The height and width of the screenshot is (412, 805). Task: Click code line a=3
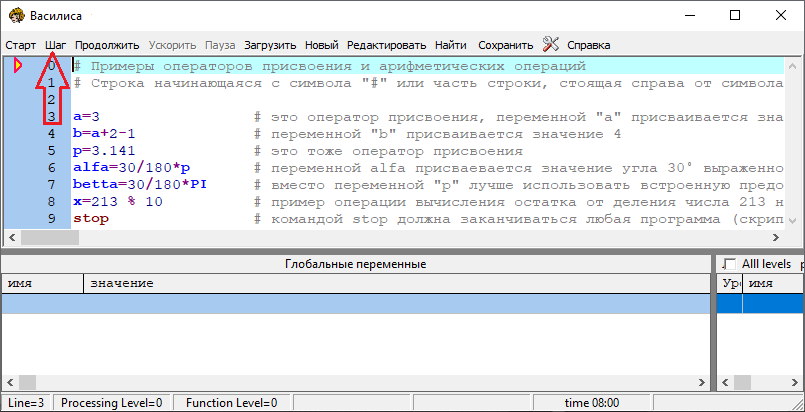pos(86,117)
